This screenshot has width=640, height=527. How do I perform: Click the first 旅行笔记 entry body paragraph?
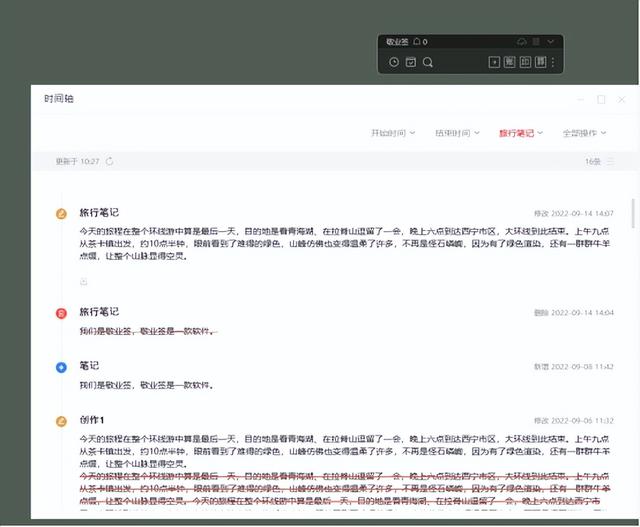pyautogui.click(x=344, y=244)
